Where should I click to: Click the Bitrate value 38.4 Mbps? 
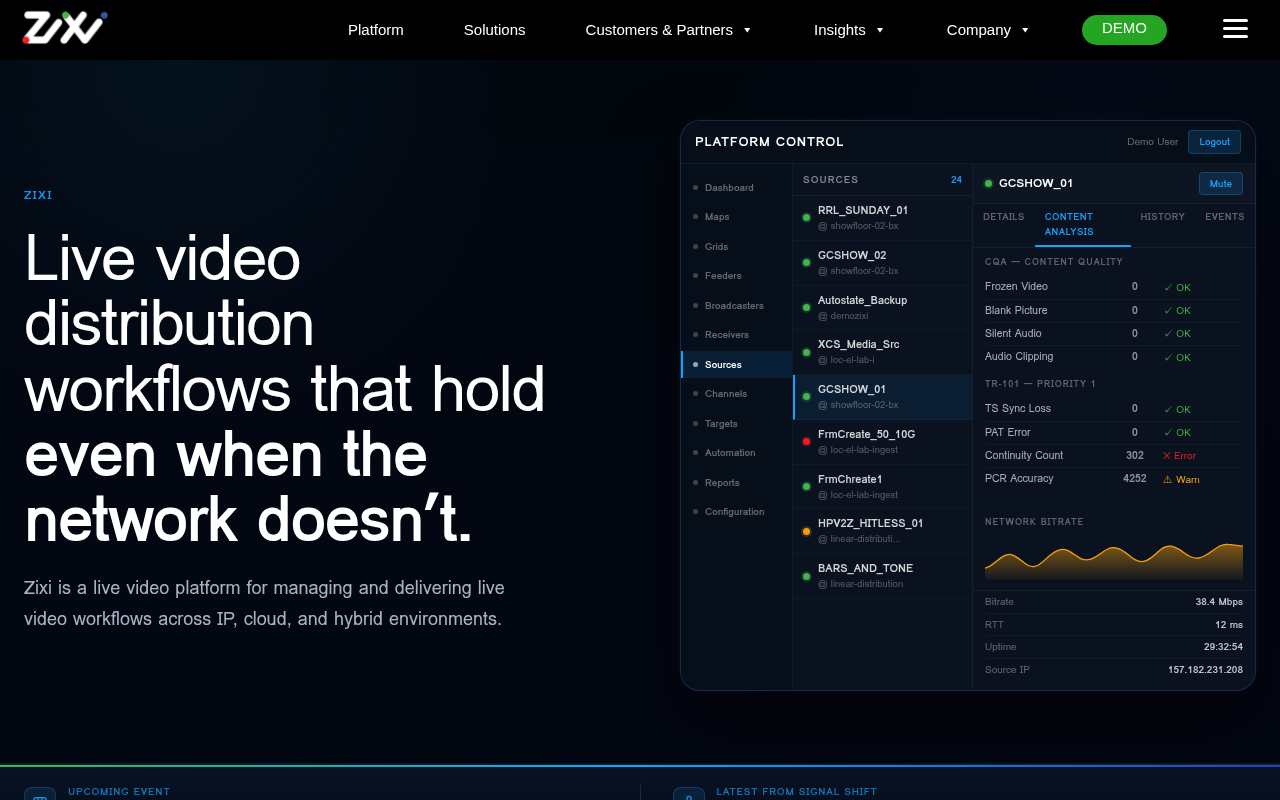coord(1219,602)
